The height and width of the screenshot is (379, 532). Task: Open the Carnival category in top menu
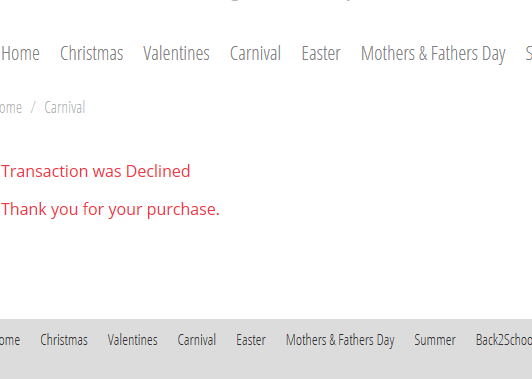pos(255,53)
